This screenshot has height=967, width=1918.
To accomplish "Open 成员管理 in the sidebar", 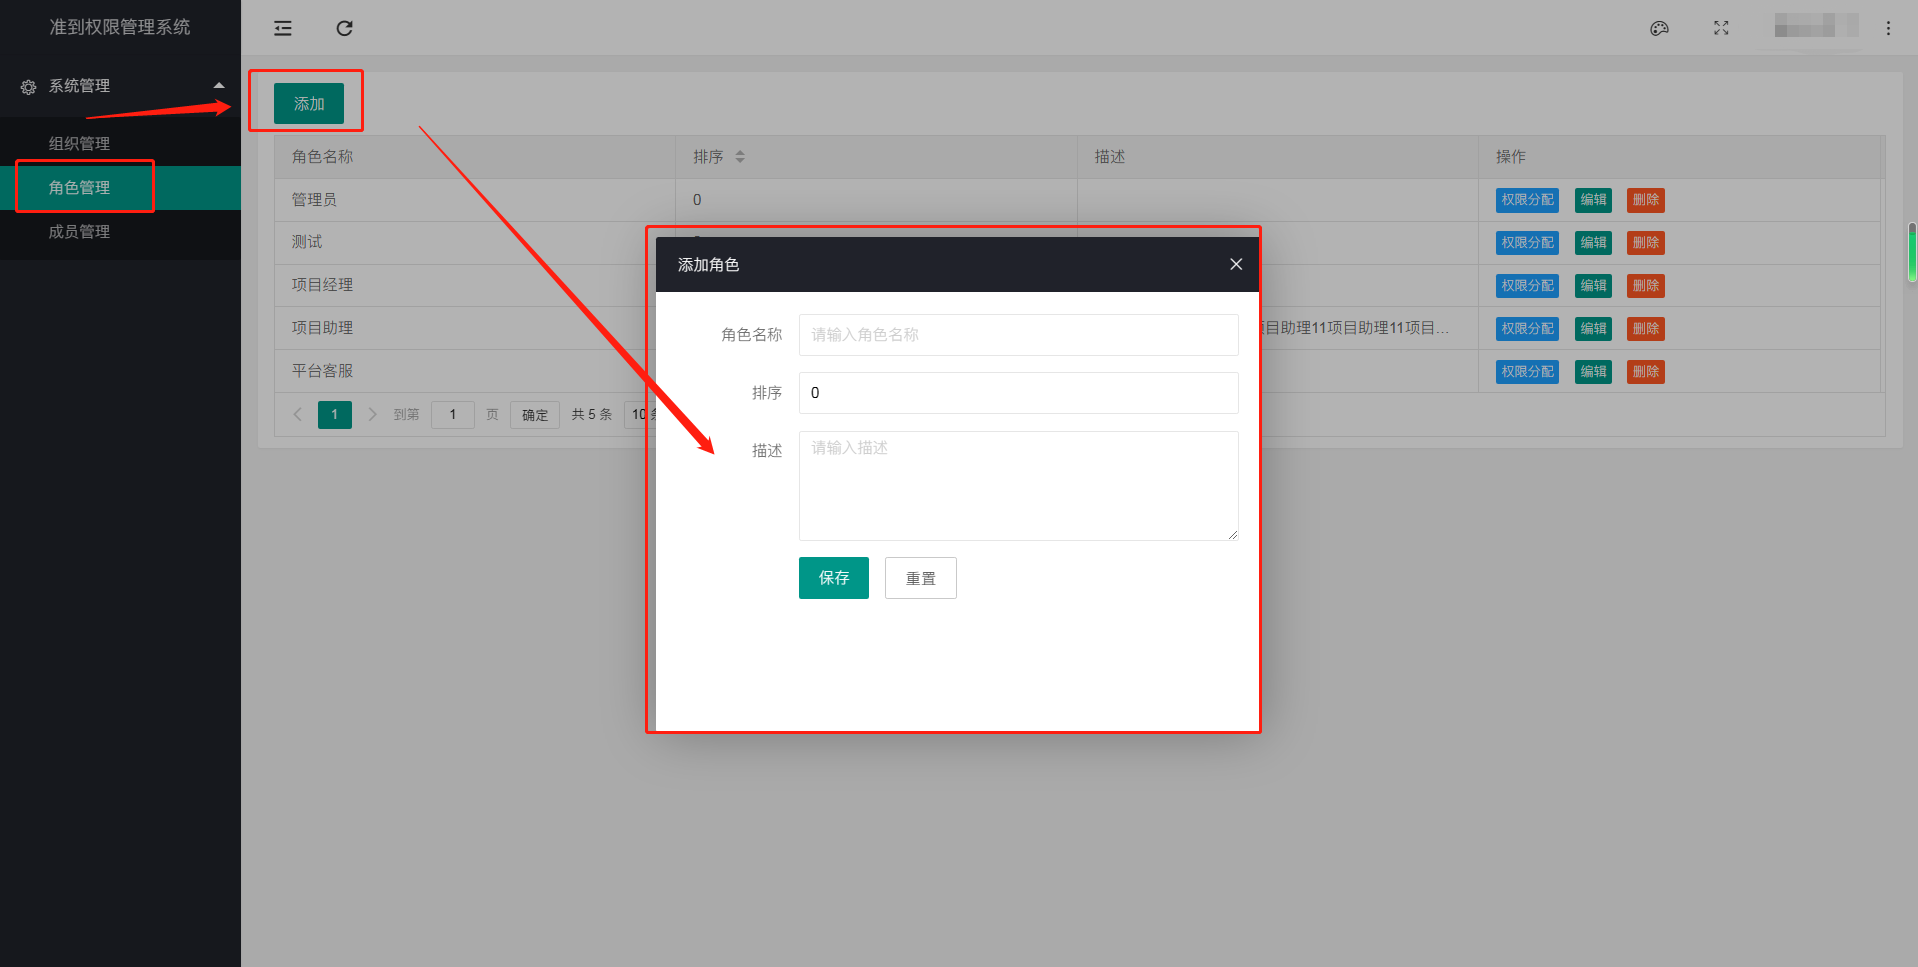I will pos(120,231).
